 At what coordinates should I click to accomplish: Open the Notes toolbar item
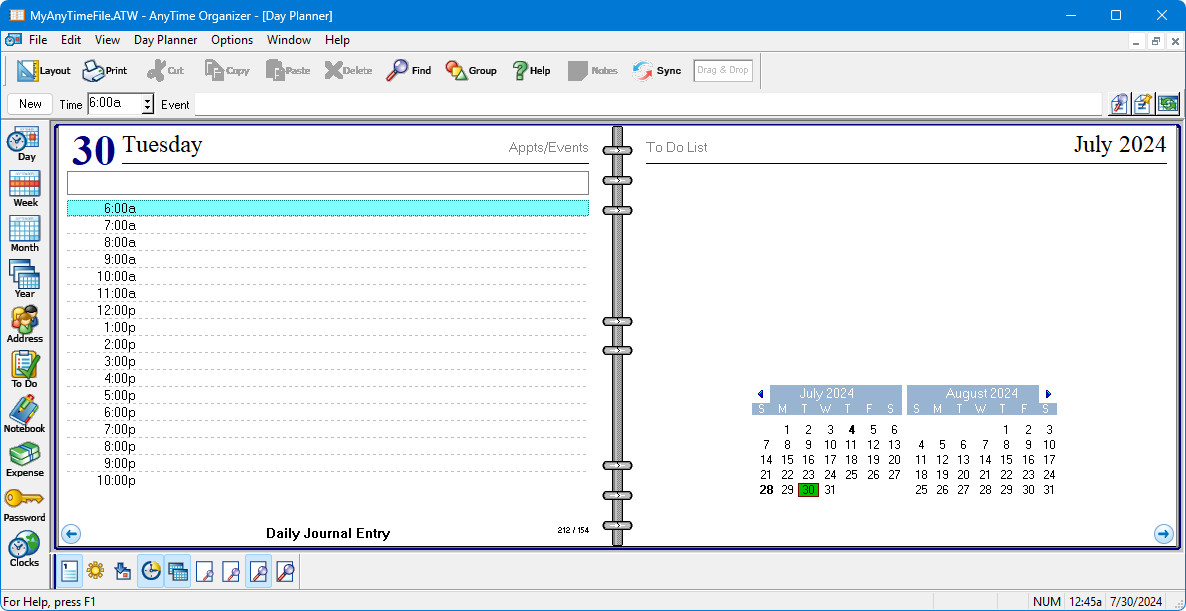click(x=592, y=70)
